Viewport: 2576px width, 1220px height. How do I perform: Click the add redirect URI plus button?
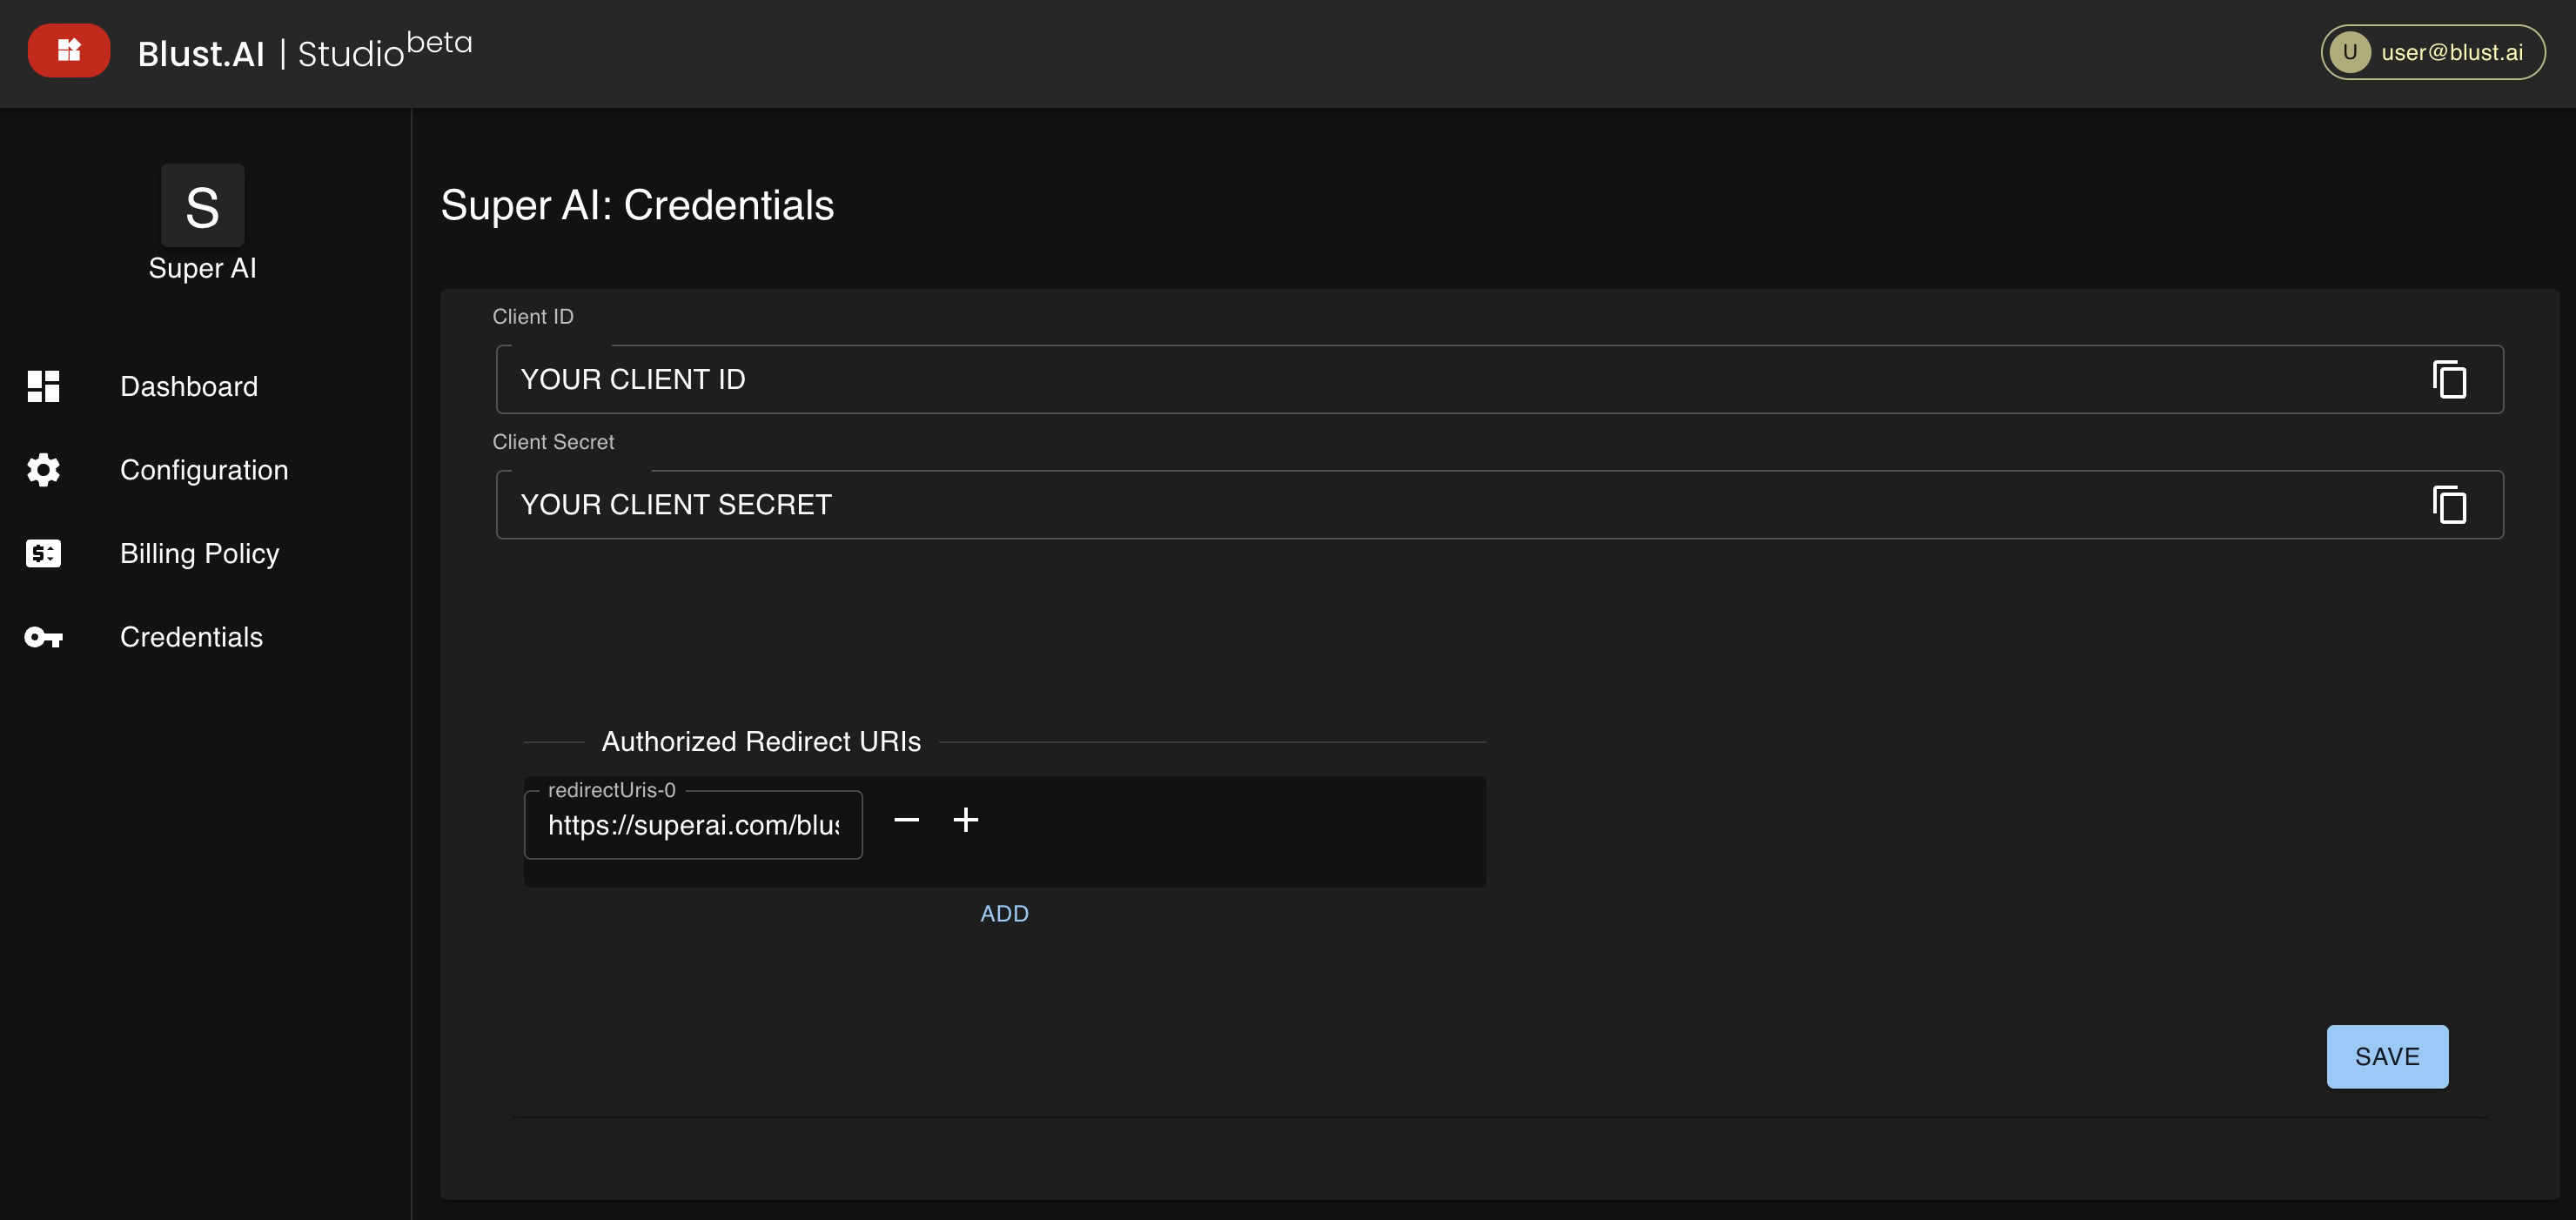tap(964, 818)
